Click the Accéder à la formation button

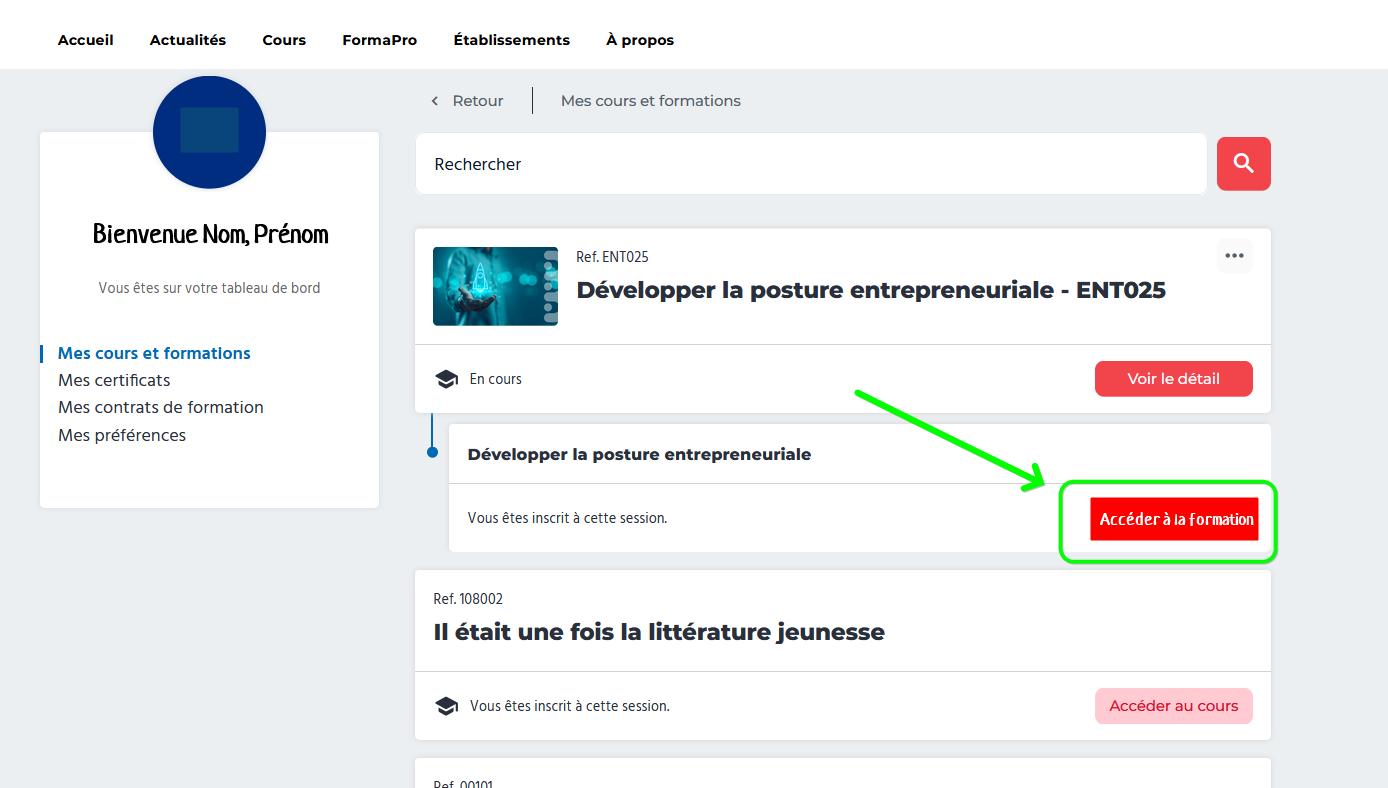(1174, 519)
